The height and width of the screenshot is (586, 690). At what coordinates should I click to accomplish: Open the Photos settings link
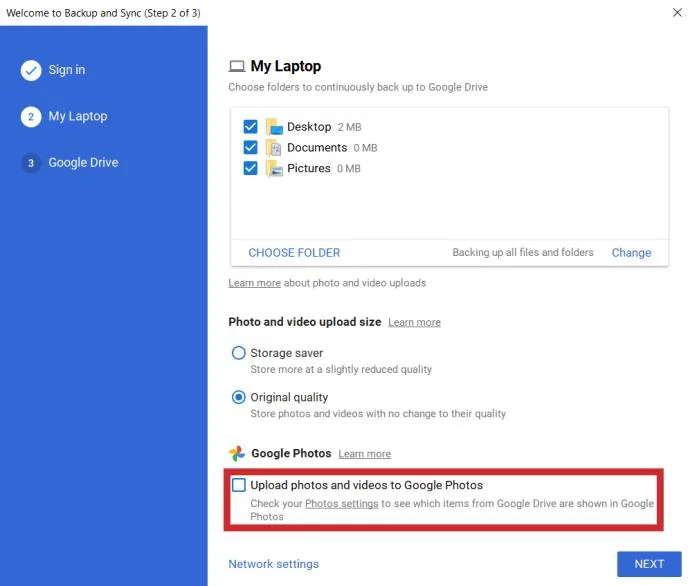click(x=341, y=504)
